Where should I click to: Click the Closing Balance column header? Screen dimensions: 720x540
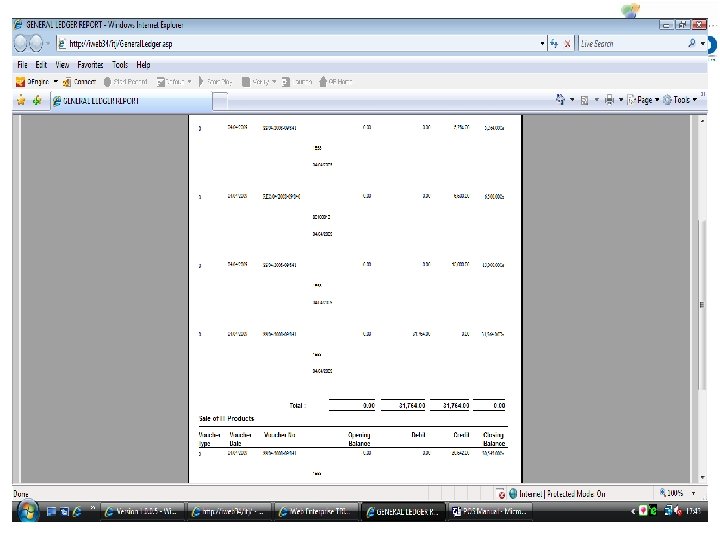tap(494, 439)
